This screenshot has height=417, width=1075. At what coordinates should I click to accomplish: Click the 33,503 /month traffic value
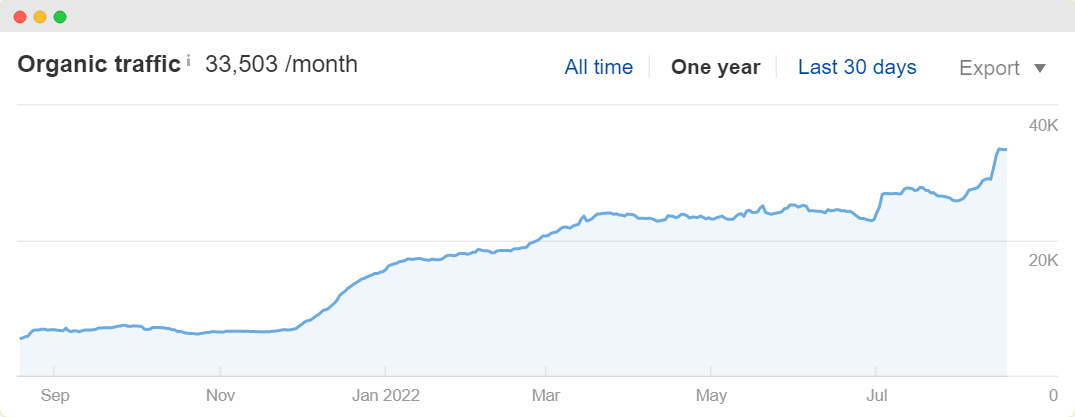pyautogui.click(x=281, y=64)
